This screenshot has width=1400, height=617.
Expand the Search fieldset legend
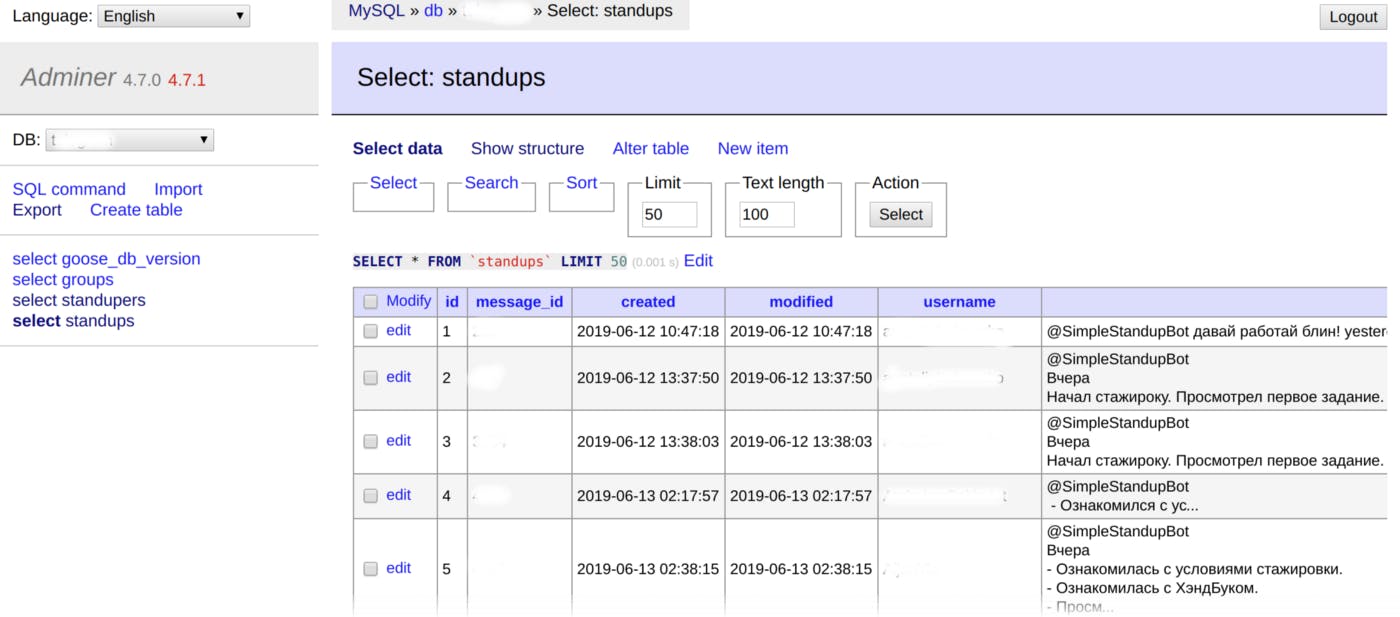[491, 183]
